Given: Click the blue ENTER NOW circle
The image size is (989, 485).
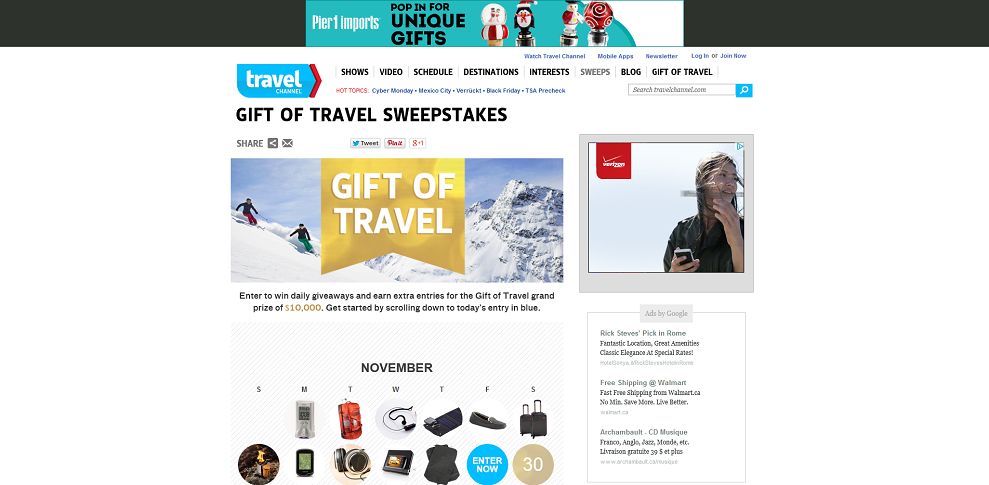Looking at the screenshot, I should (487, 465).
